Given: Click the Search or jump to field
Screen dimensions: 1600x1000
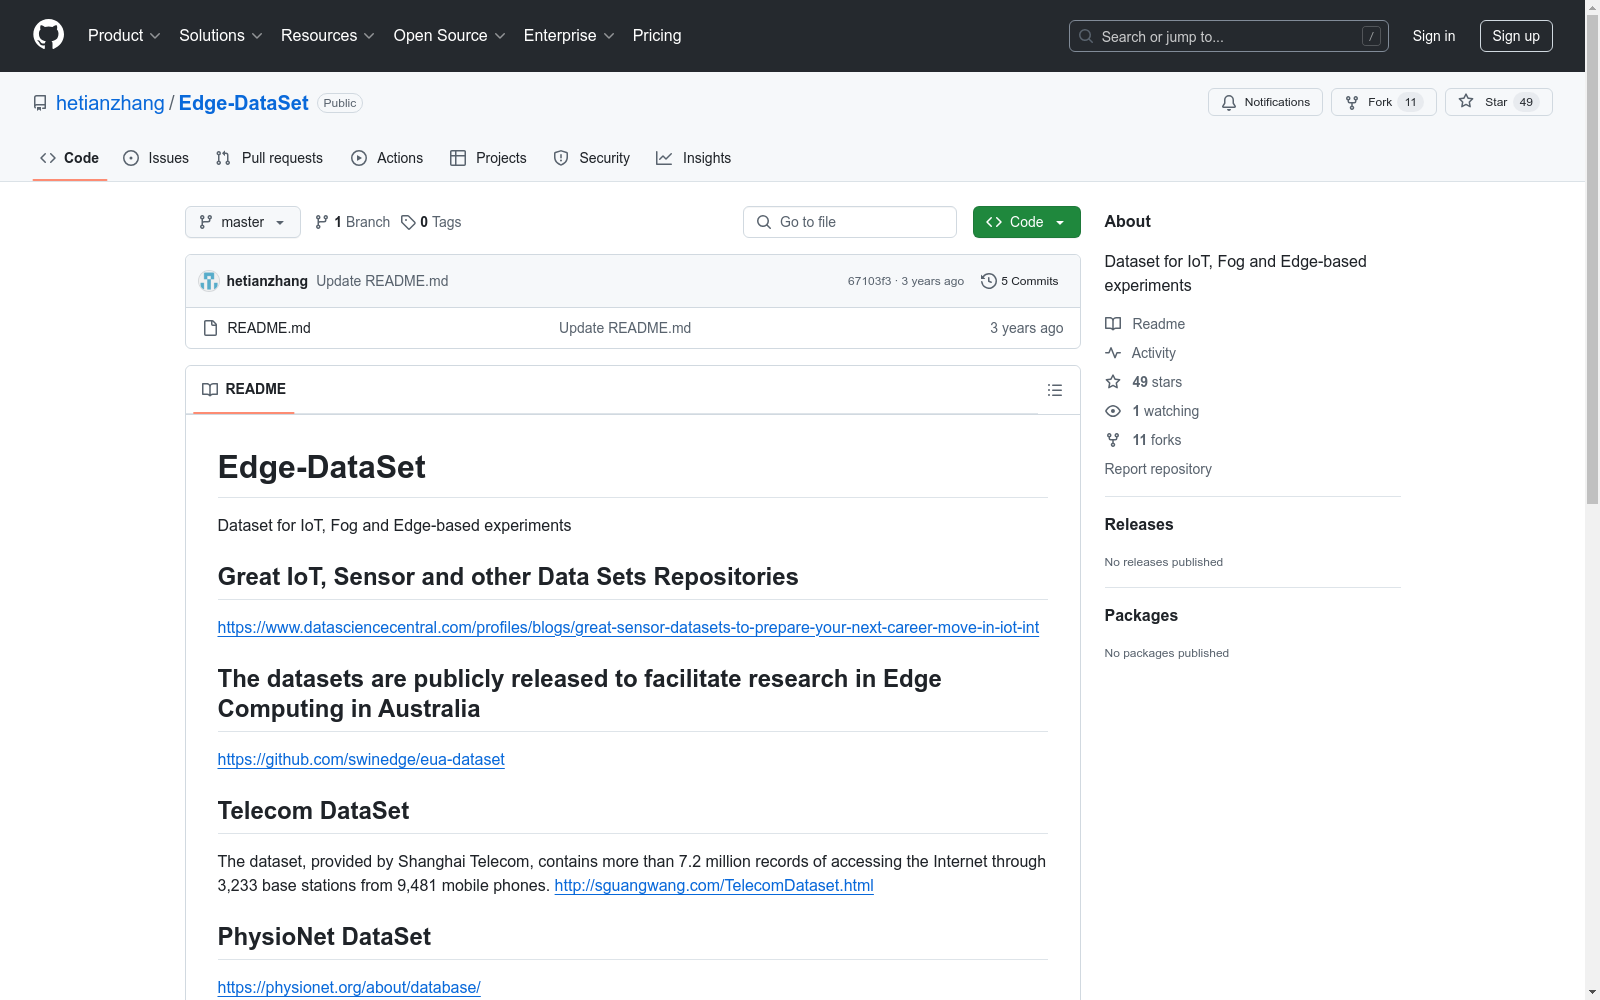Looking at the screenshot, I should coord(1229,36).
